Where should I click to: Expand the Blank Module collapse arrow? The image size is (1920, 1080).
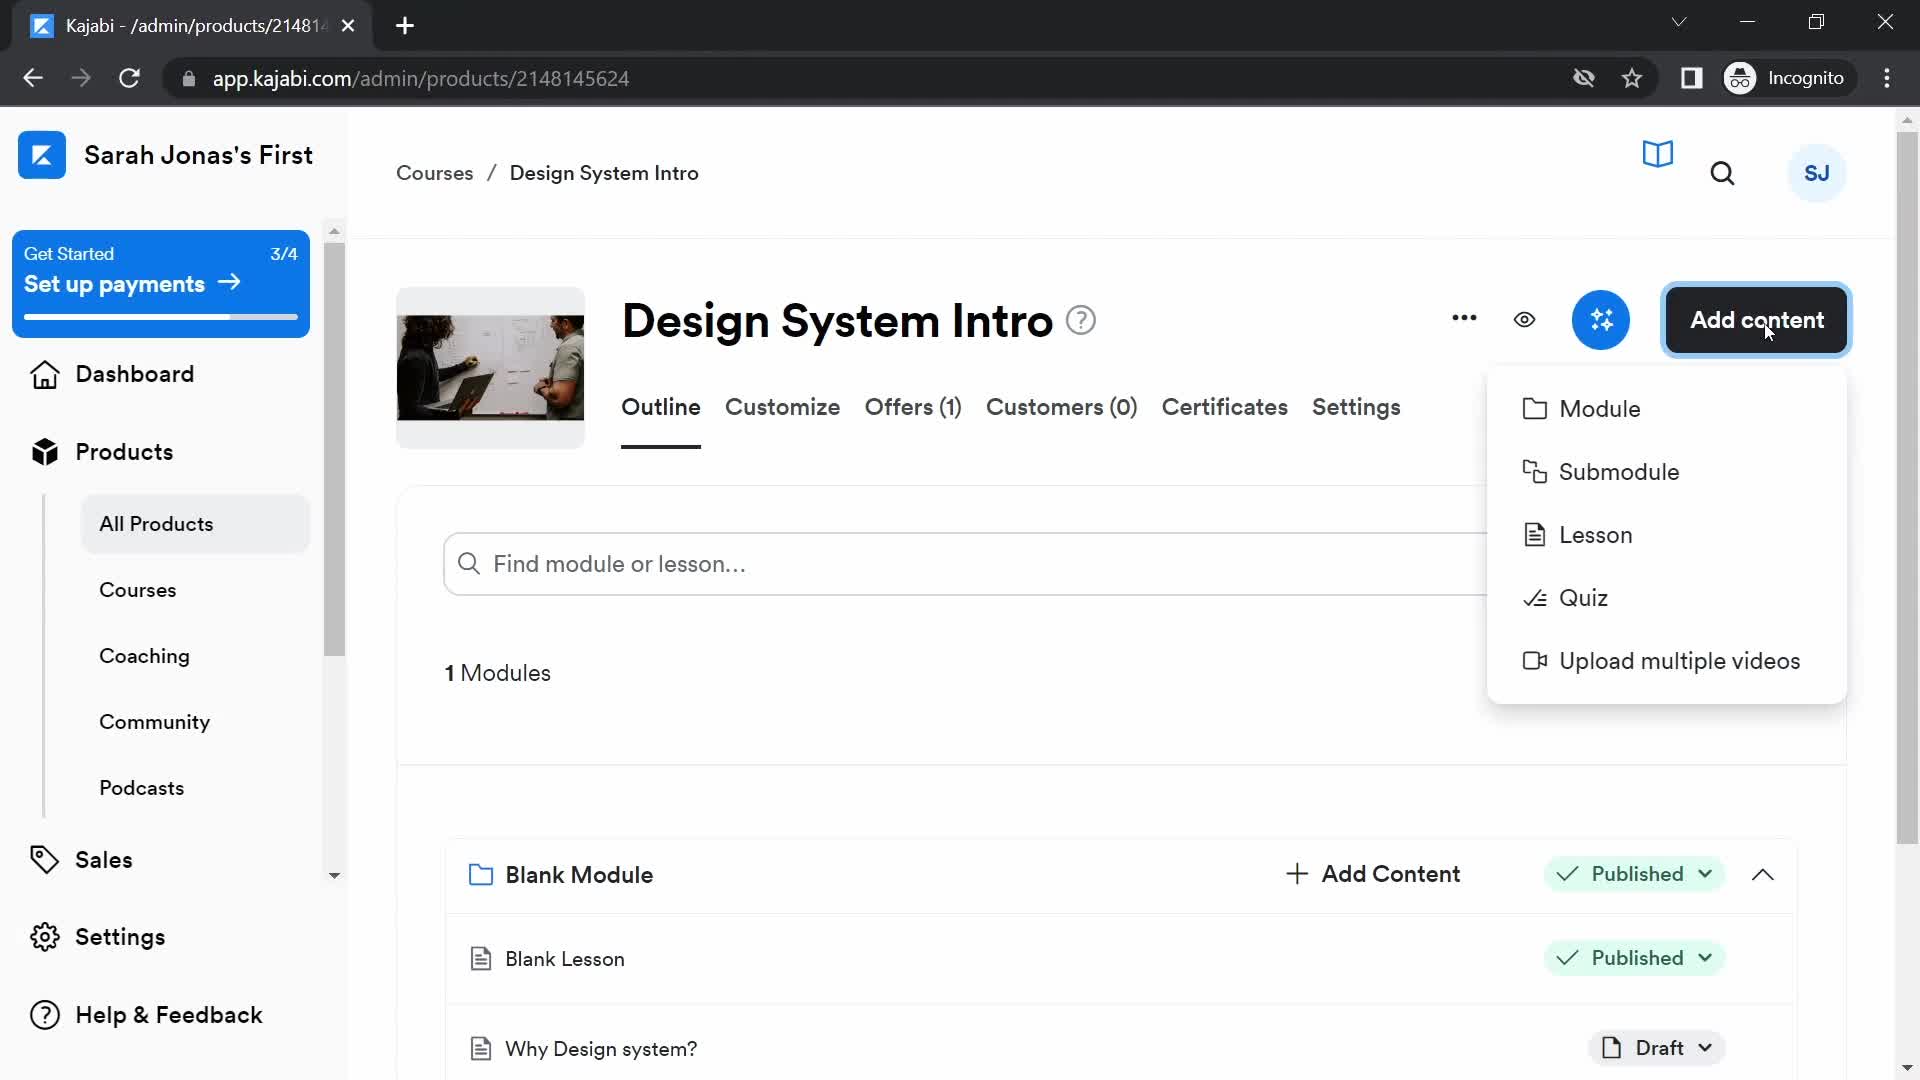pyautogui.click(x=1763, y=874)
